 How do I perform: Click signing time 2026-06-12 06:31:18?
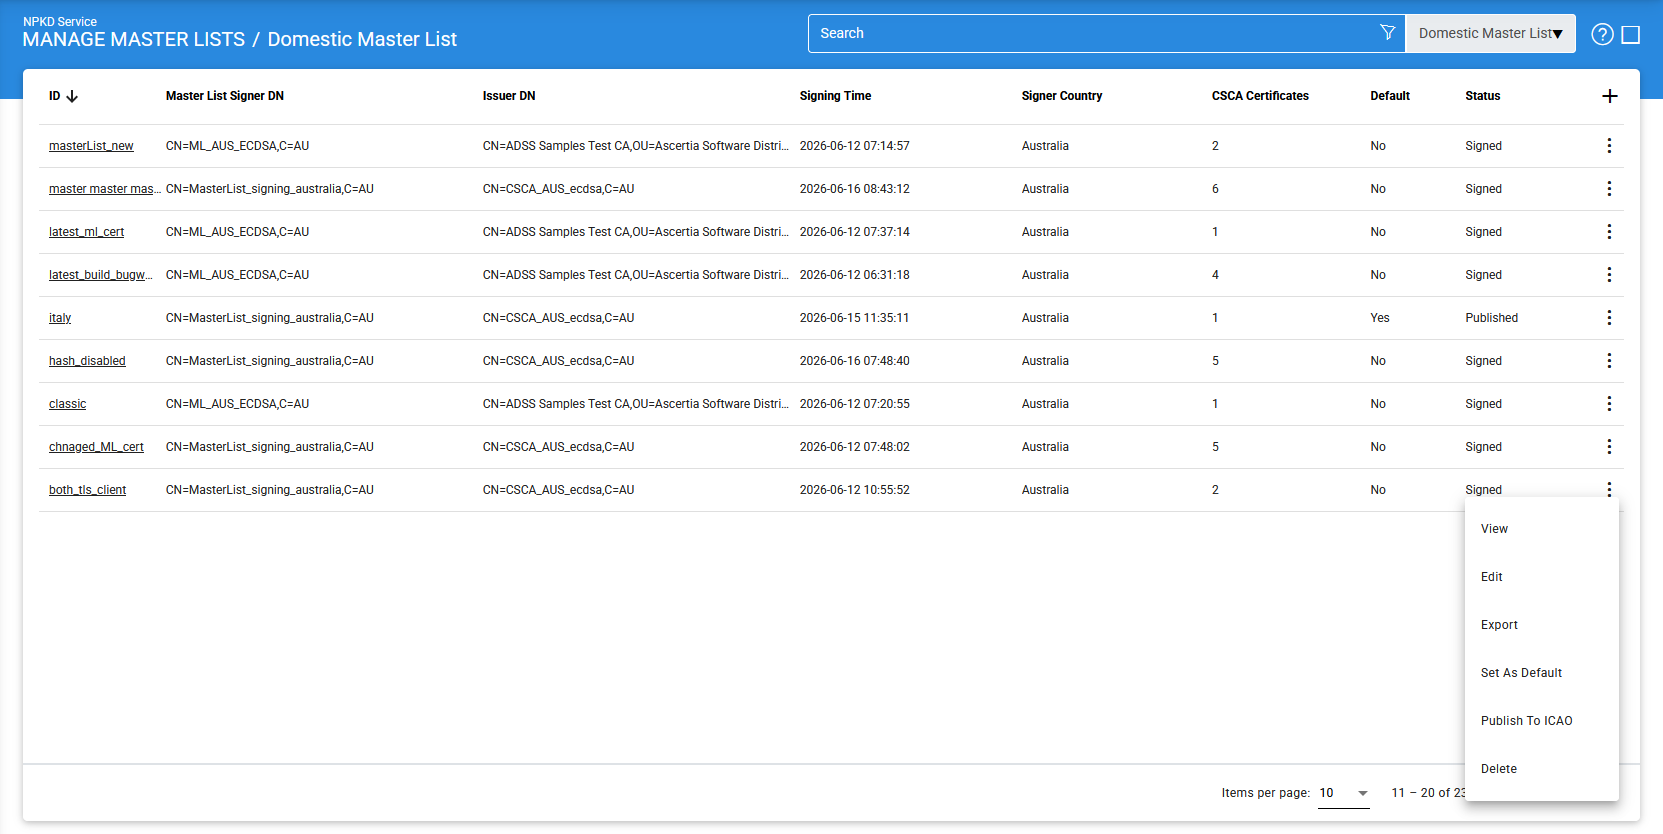855,275
